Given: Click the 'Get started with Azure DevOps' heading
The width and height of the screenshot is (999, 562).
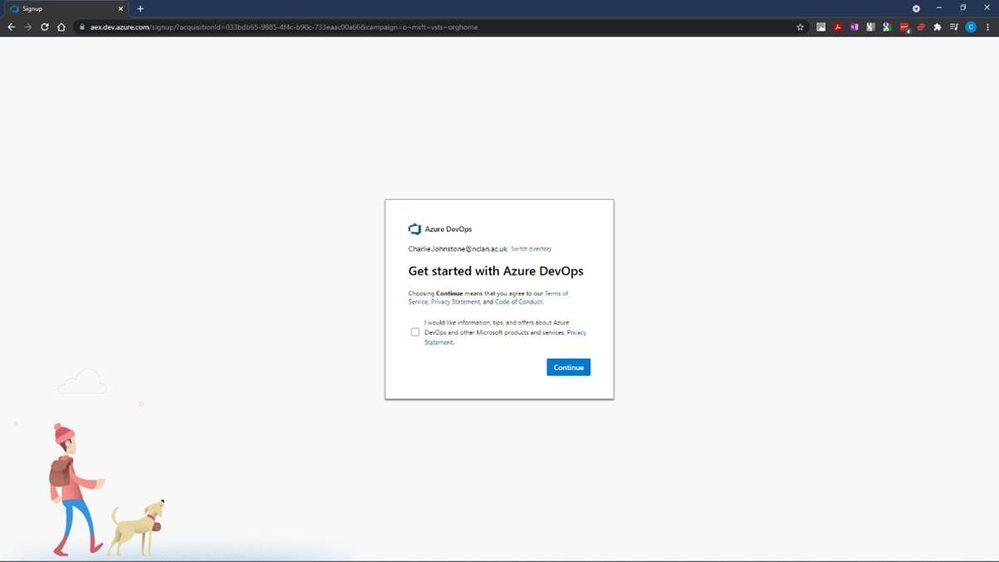Looking at the screenshot, I should (x=496, y=271).
